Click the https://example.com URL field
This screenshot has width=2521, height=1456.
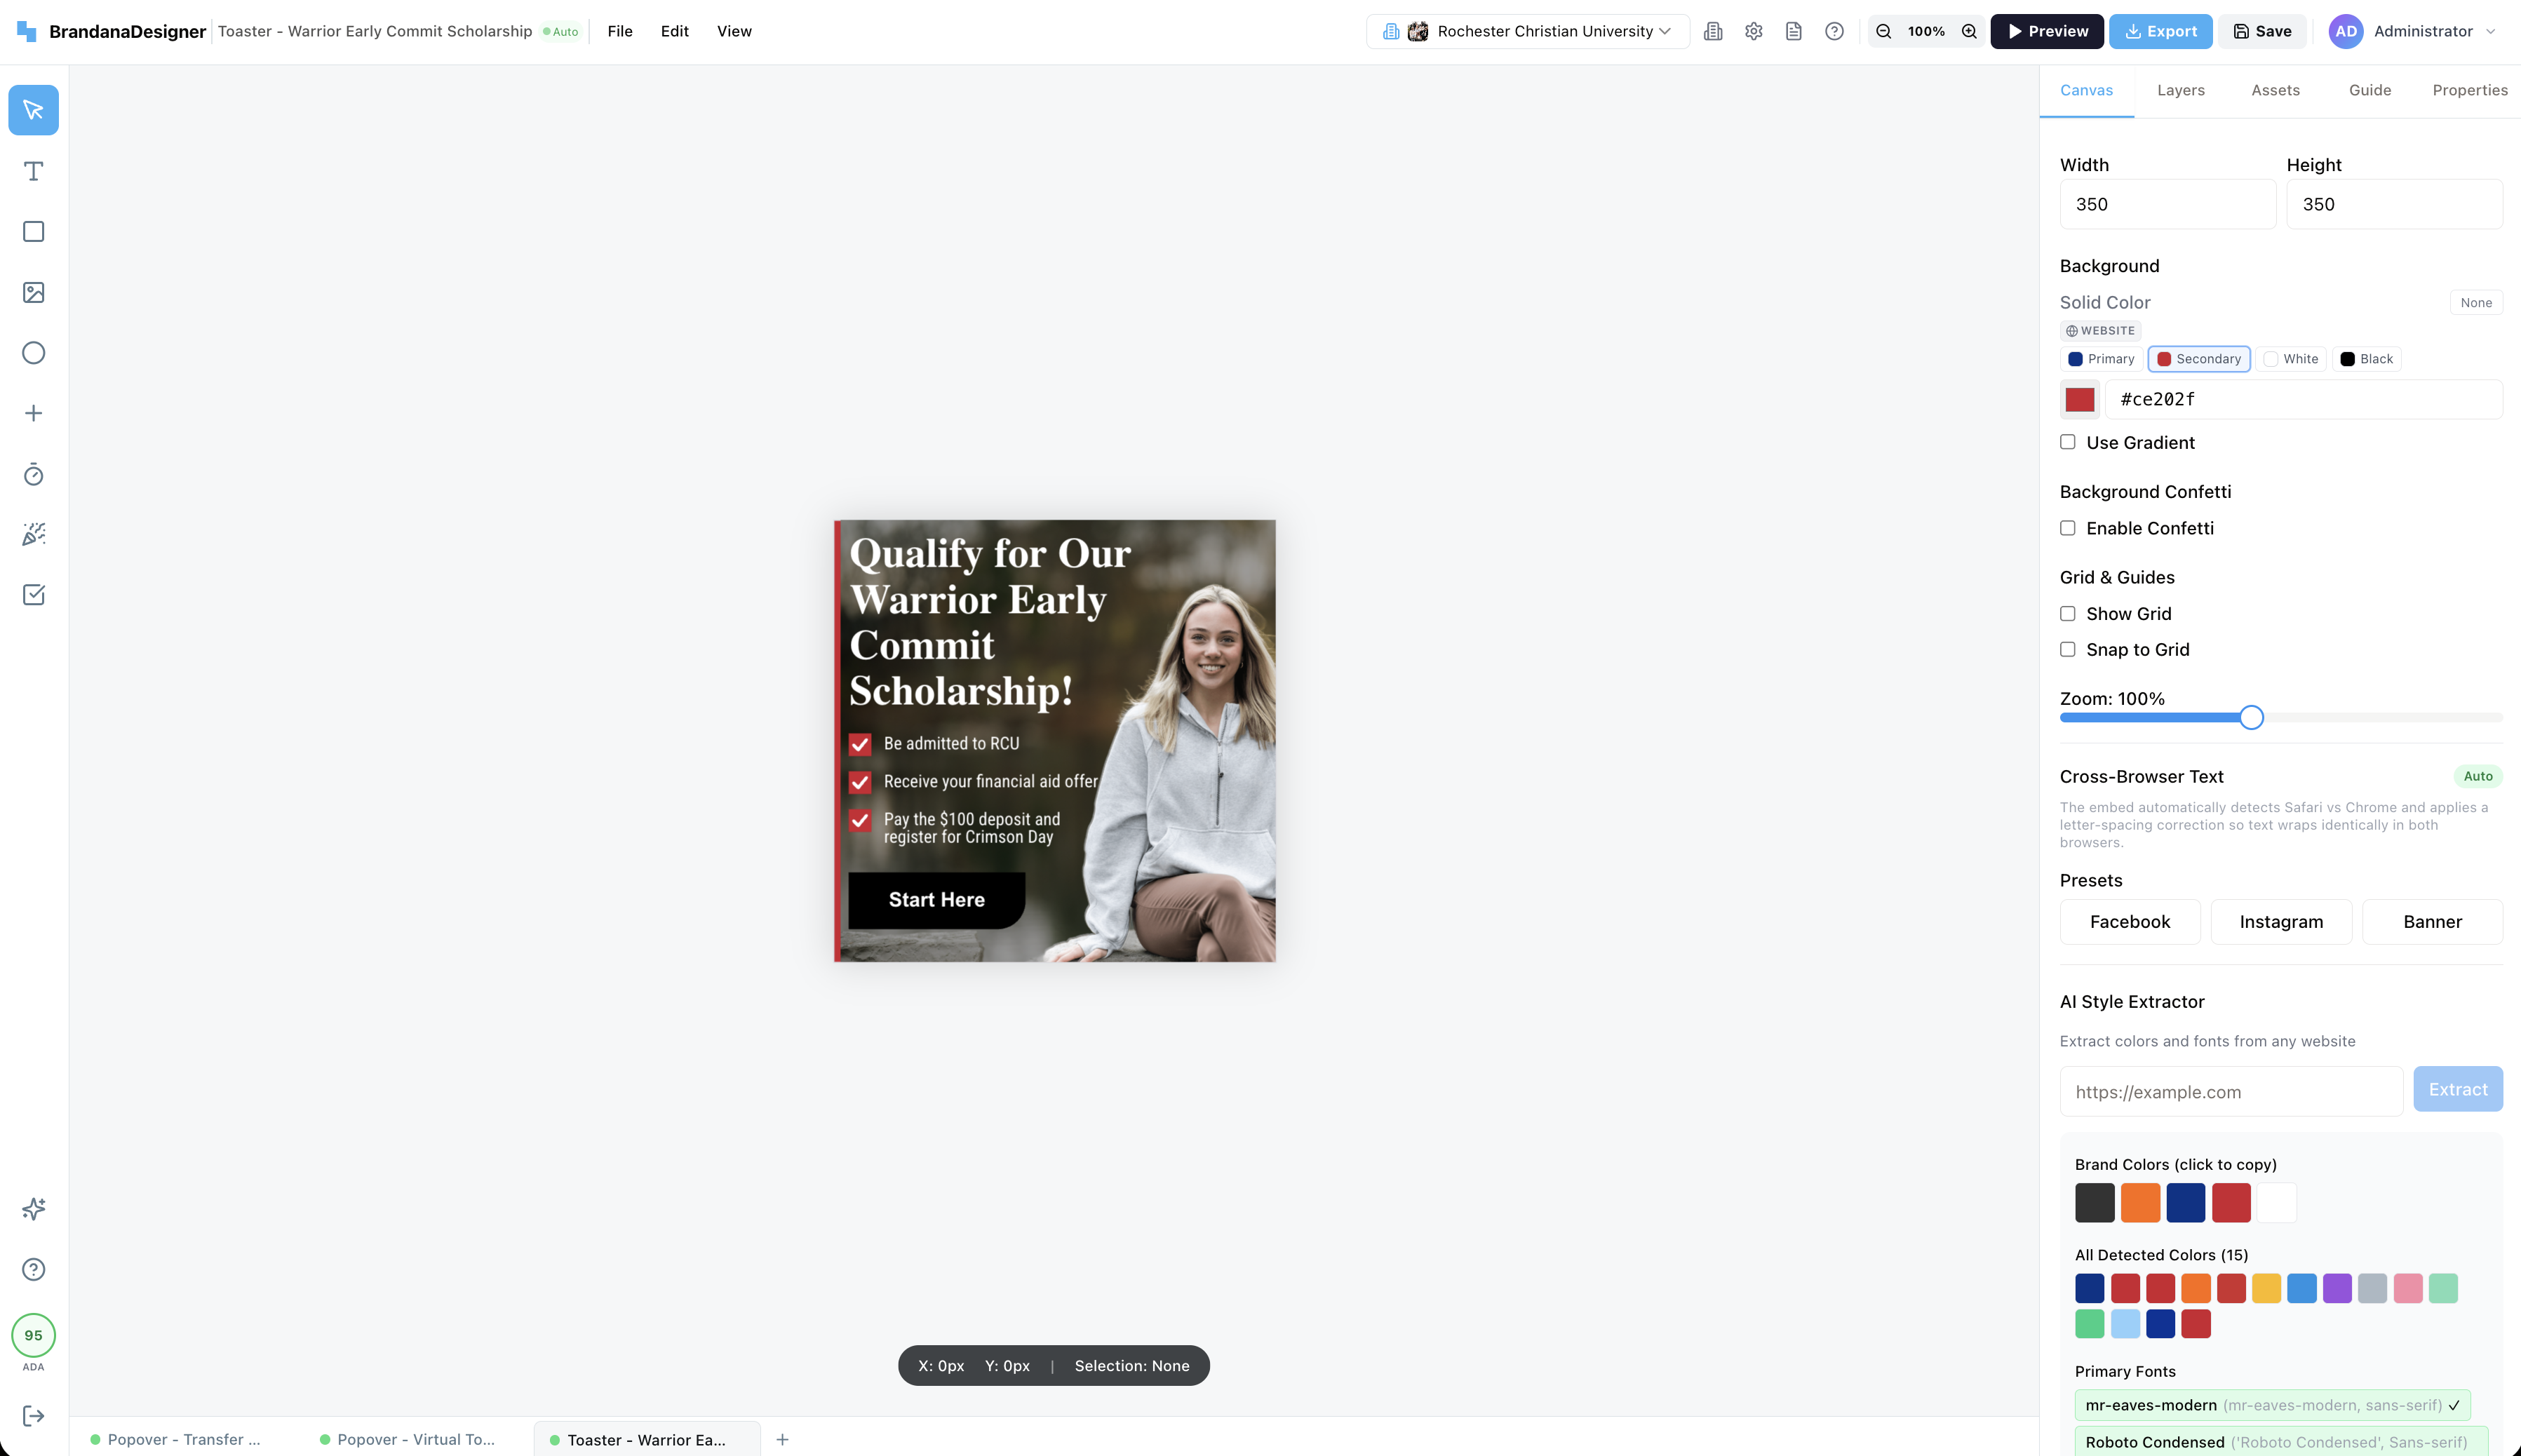[x=2231, y=1092]
